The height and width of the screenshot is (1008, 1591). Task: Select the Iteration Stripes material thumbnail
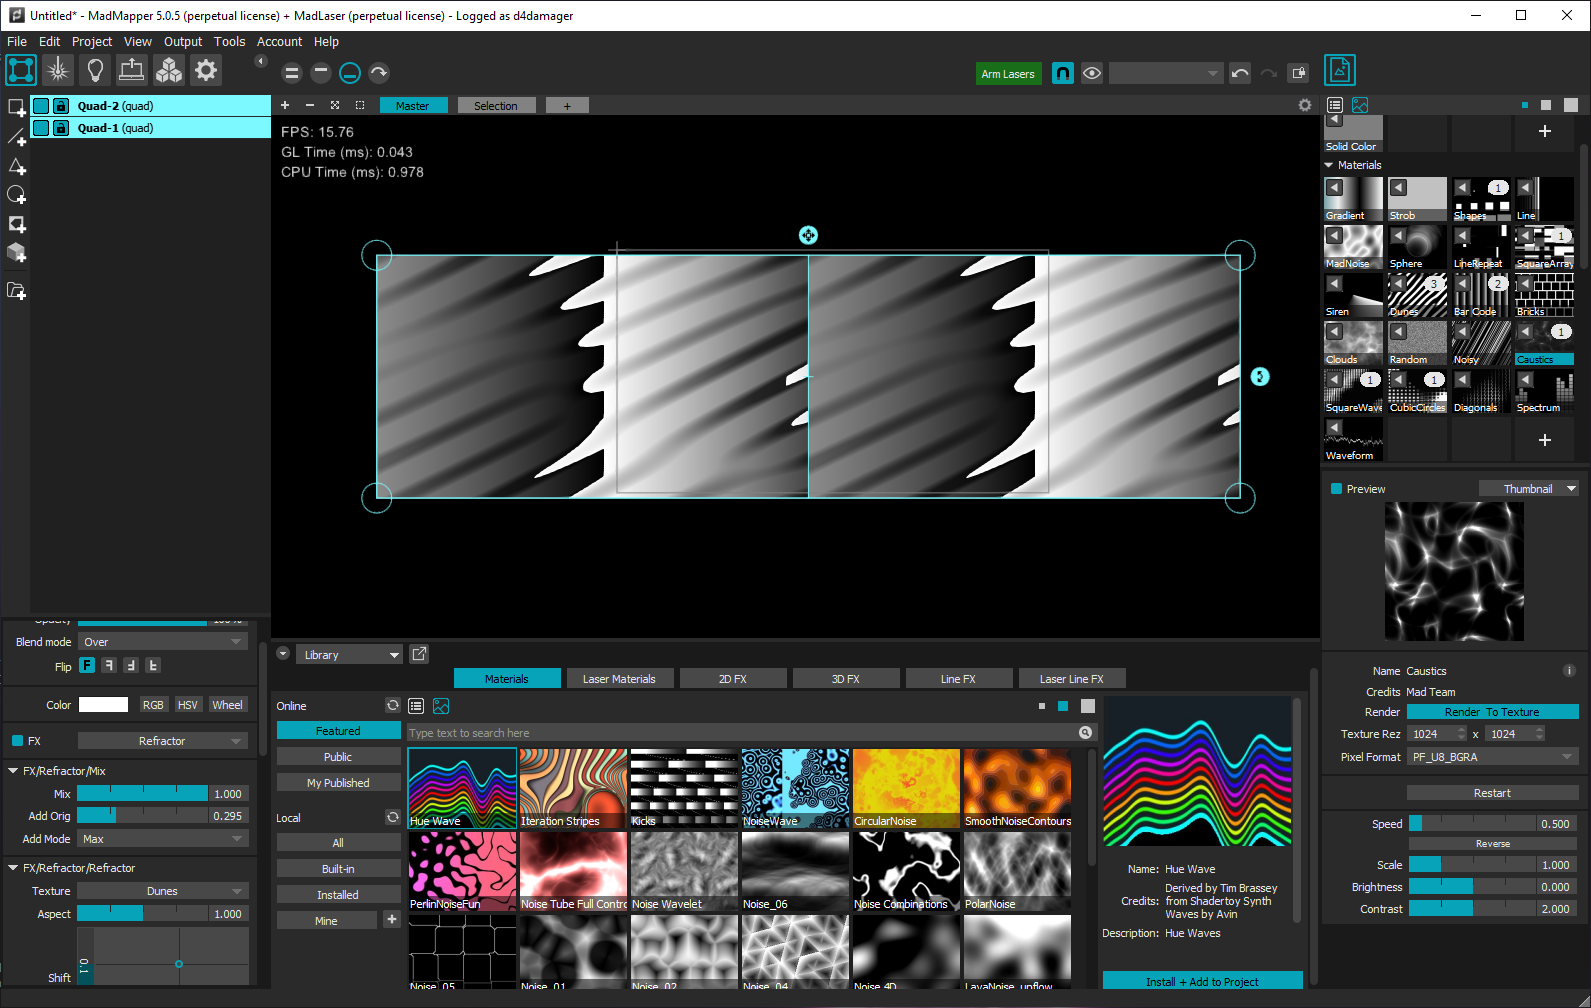point(573,788)
